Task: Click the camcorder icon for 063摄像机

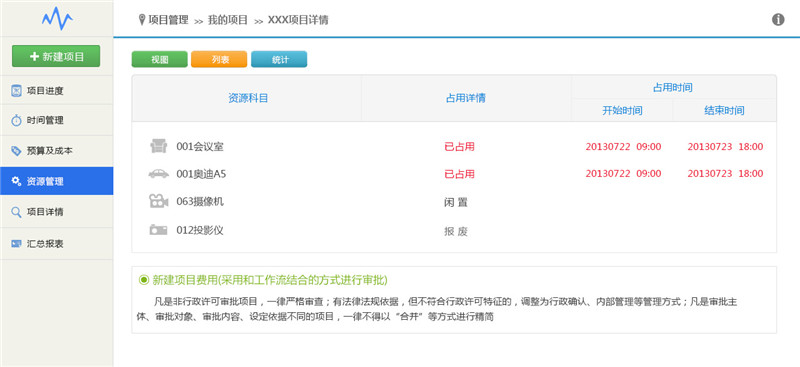Action: coord(159,201)
